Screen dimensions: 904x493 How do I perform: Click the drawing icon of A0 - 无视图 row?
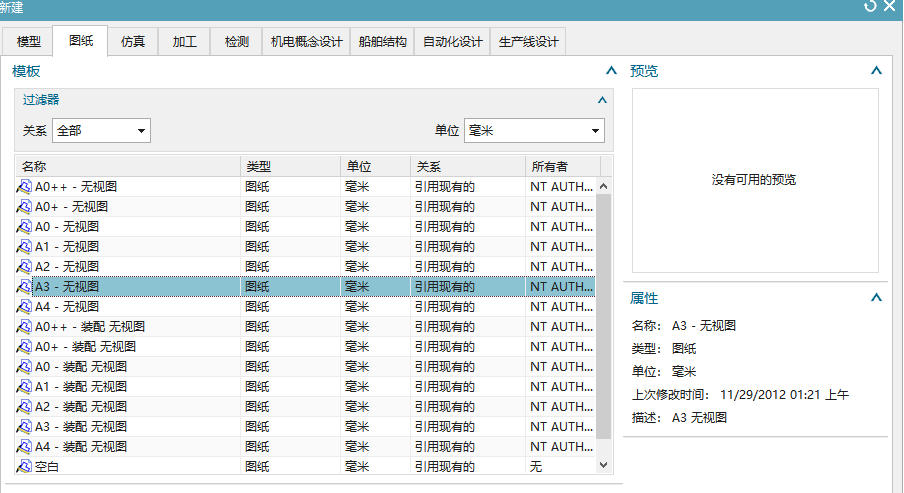[24, 227]
